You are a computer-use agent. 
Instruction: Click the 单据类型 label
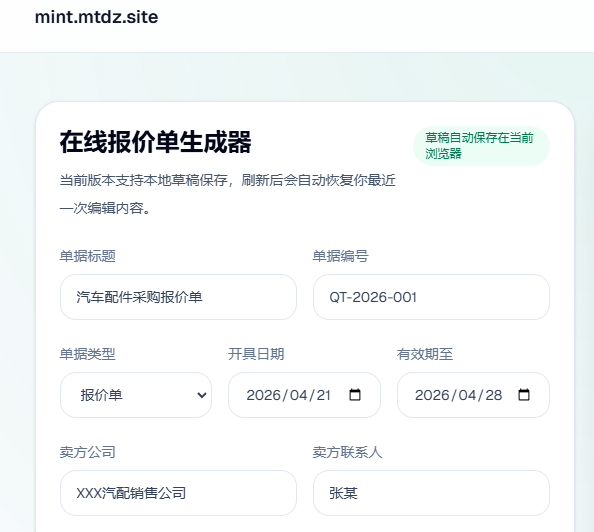click(x=88, y=354)
